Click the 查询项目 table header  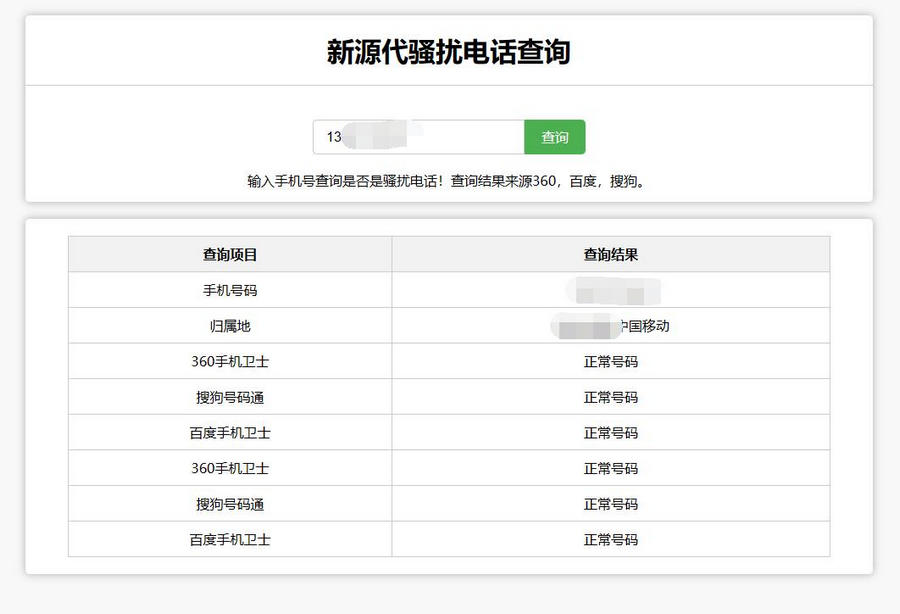tap(229, 254)
